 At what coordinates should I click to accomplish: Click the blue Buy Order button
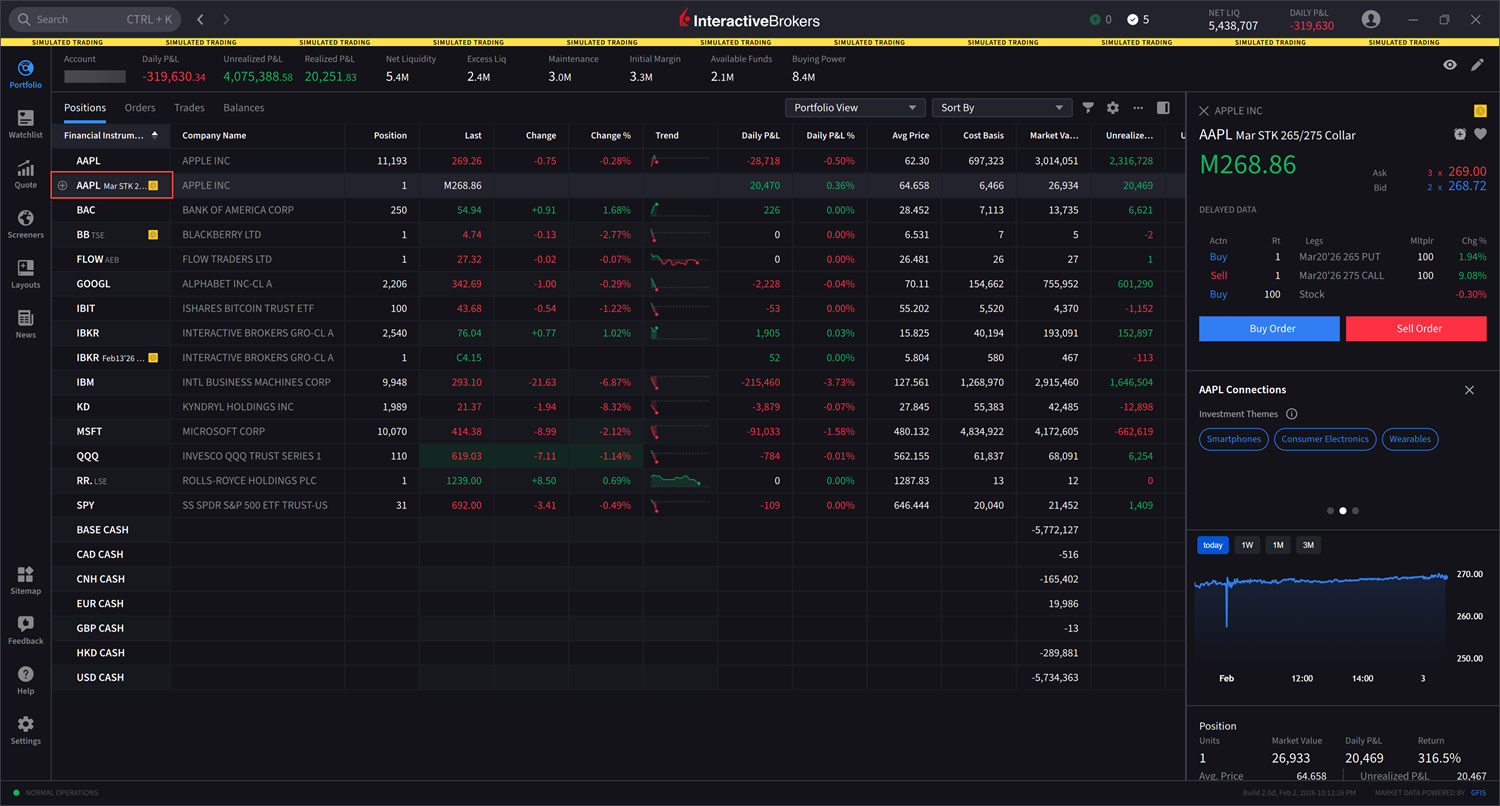point(1269,329)
